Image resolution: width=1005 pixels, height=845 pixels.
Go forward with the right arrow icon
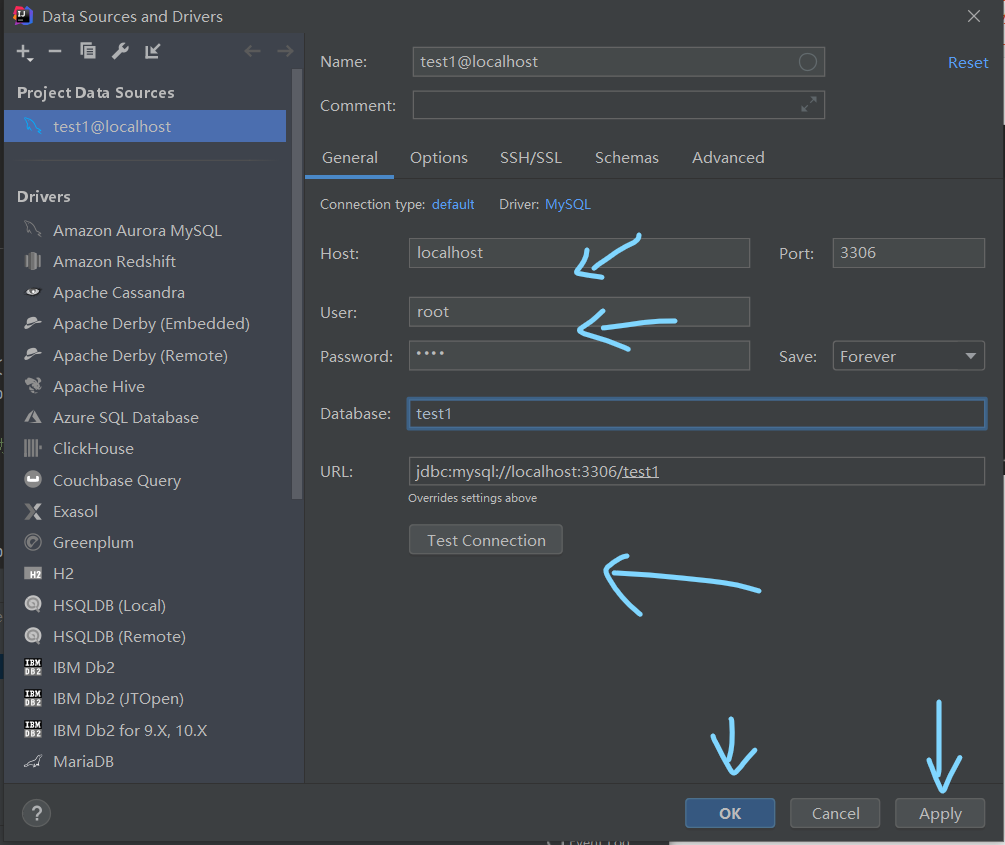click(285, 51)
